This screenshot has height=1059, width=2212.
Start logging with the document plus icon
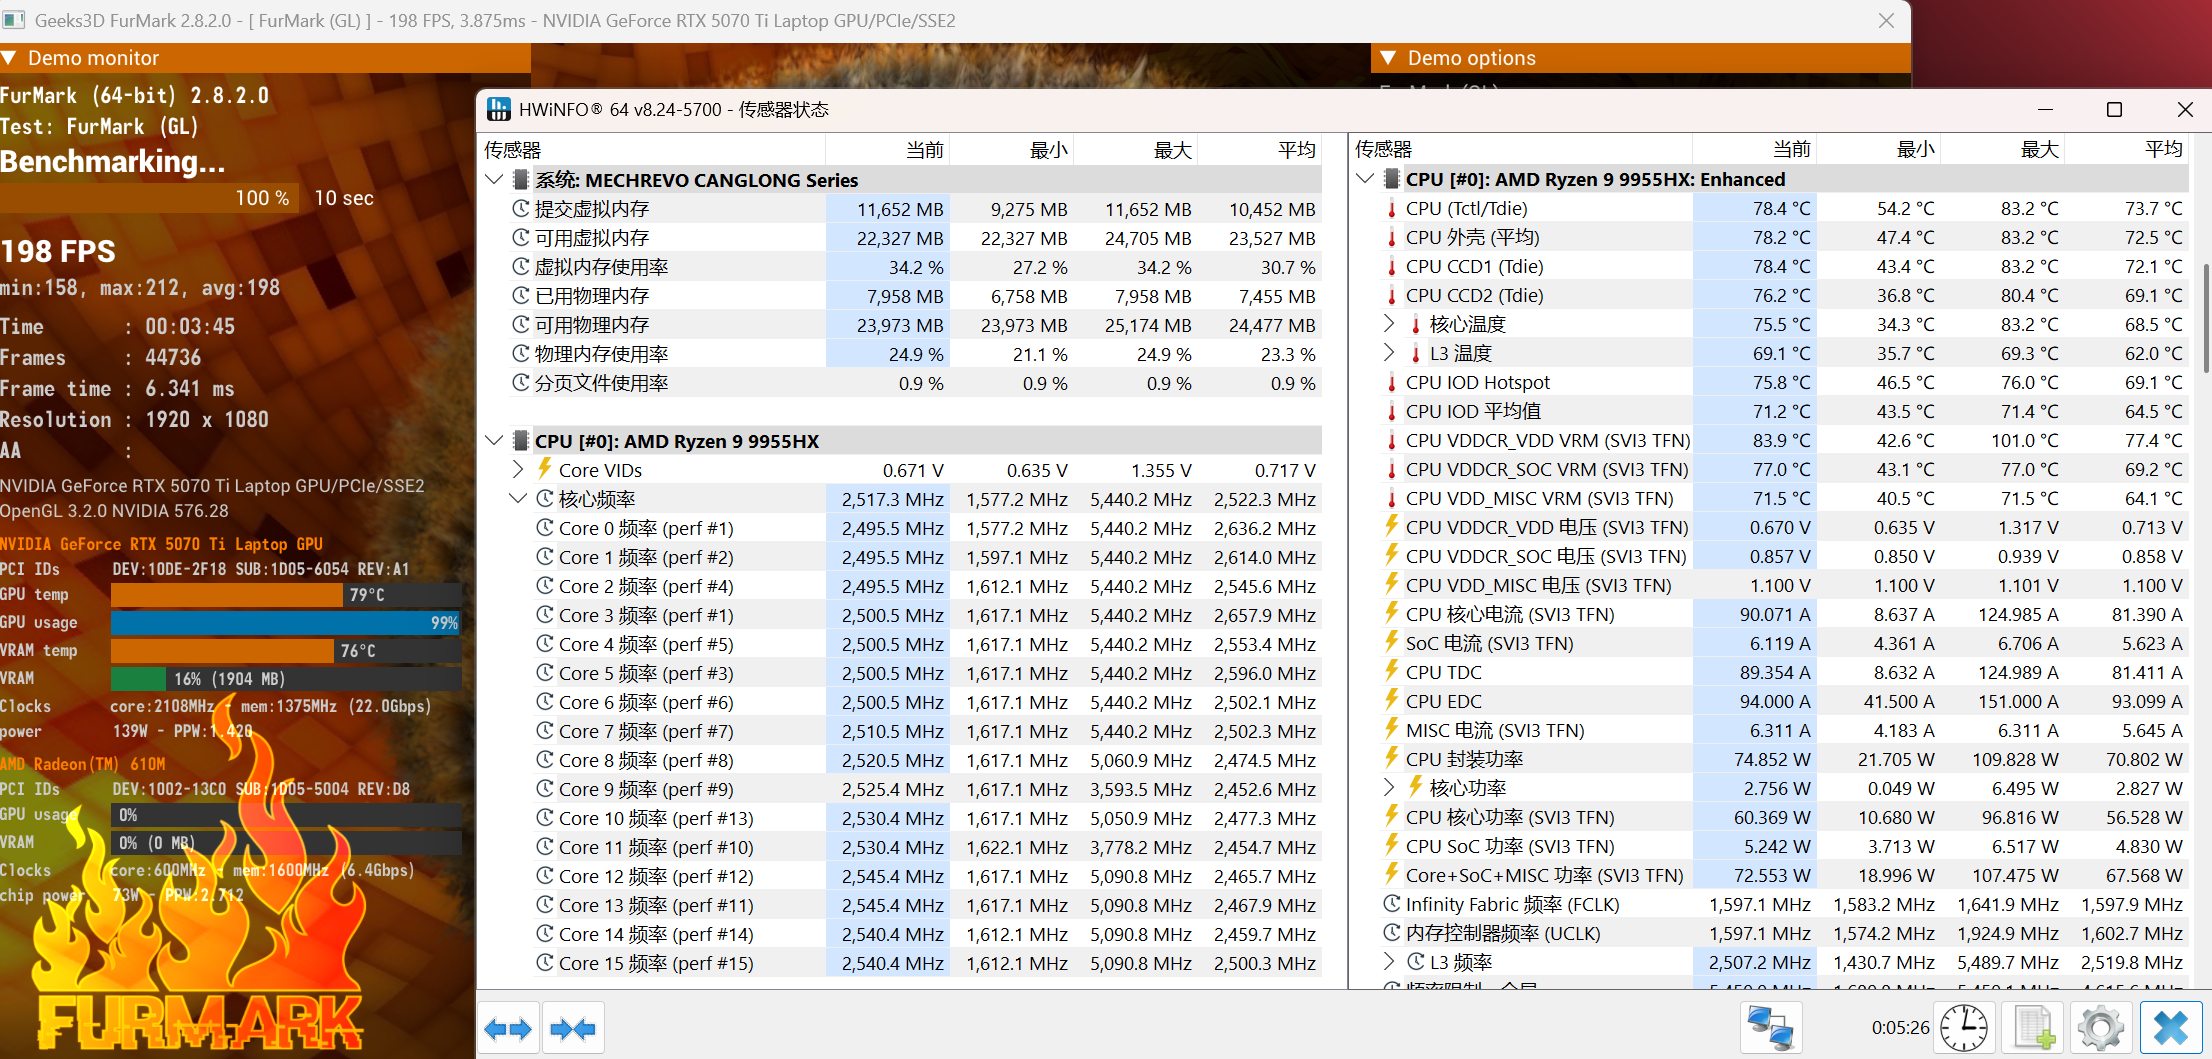2033,1028
